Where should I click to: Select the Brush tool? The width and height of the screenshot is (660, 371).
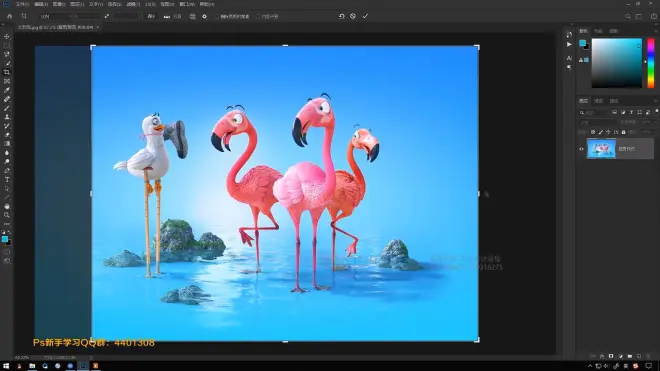pos(7,108)
